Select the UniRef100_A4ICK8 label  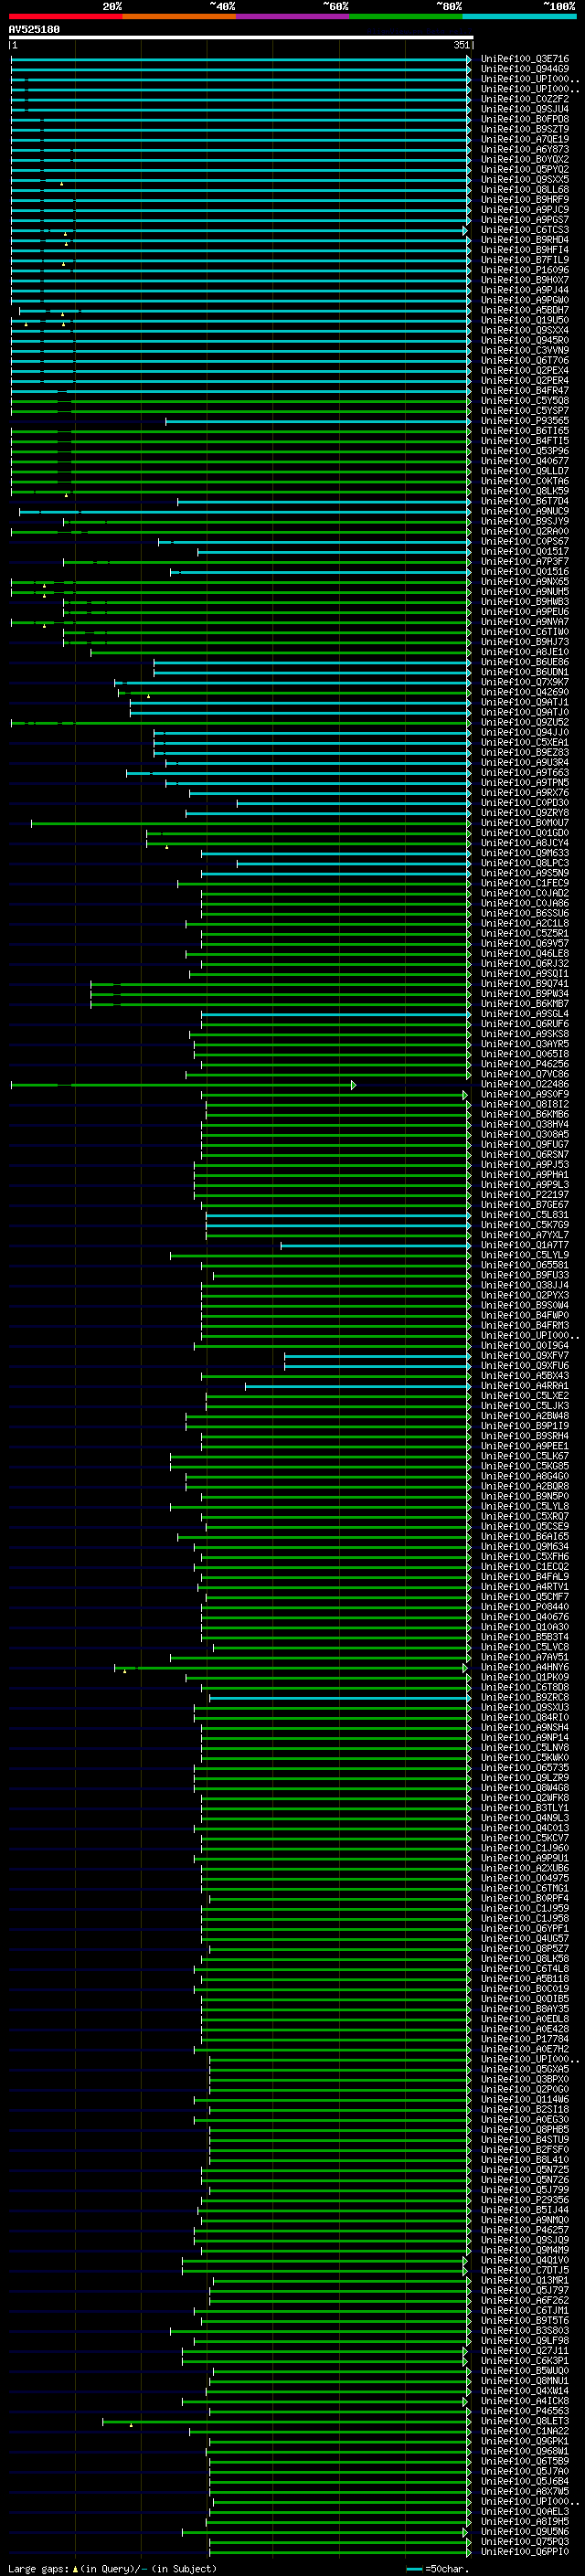point(525,2400)
